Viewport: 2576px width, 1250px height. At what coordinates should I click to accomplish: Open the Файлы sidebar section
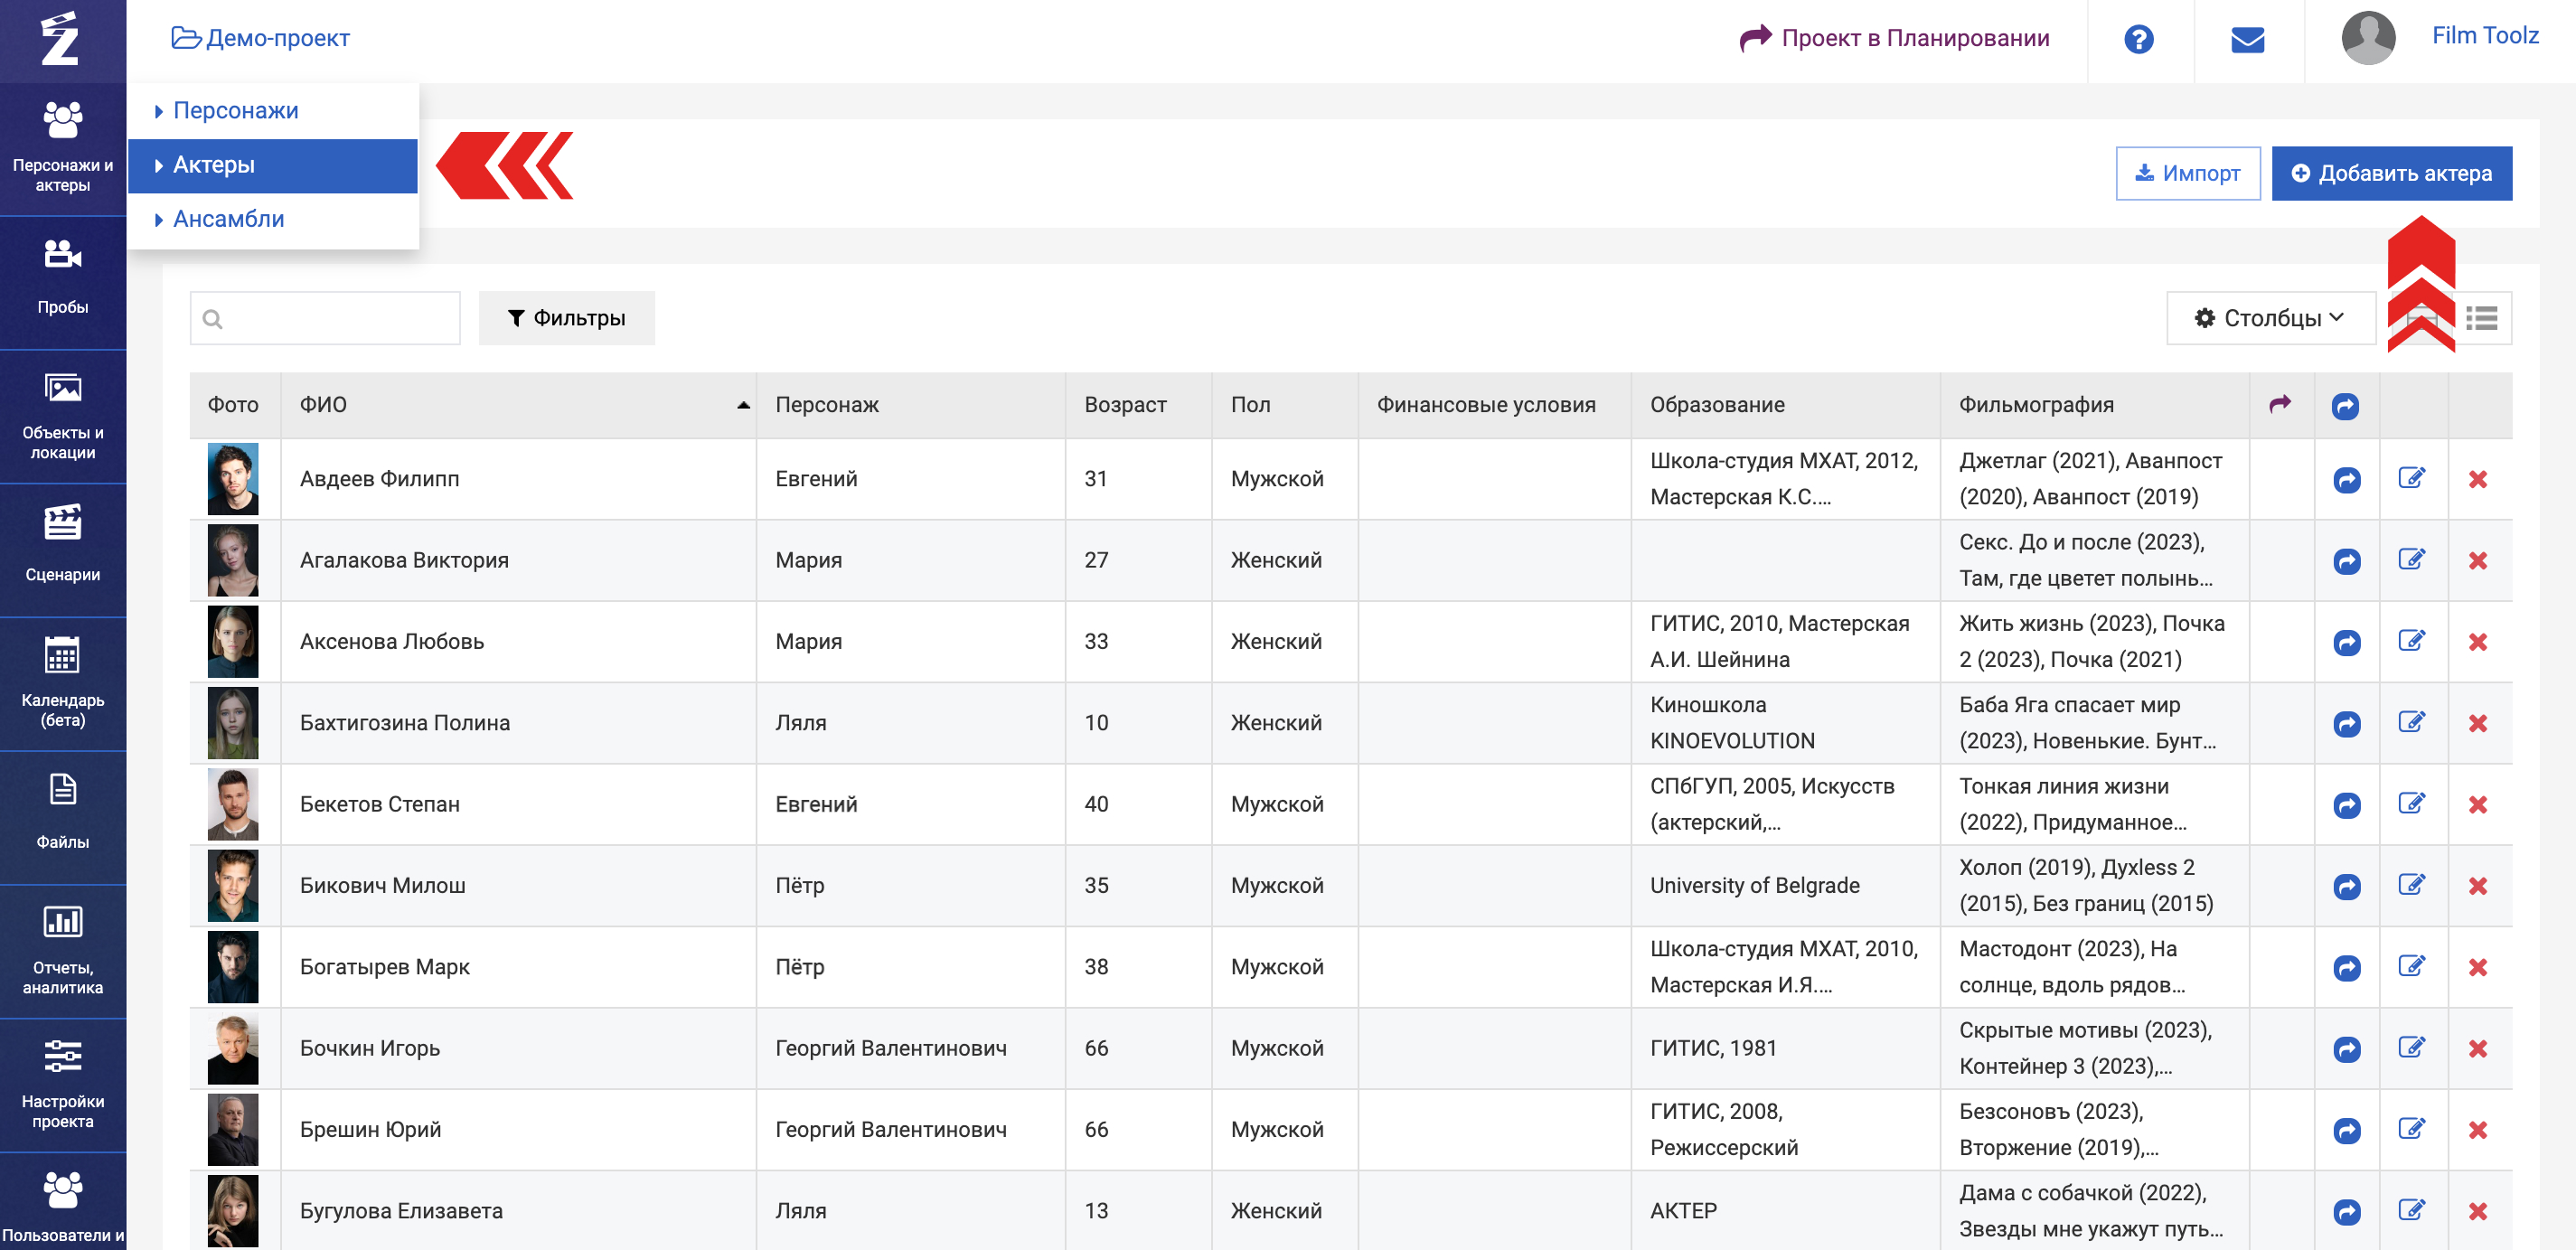point(63,817)
